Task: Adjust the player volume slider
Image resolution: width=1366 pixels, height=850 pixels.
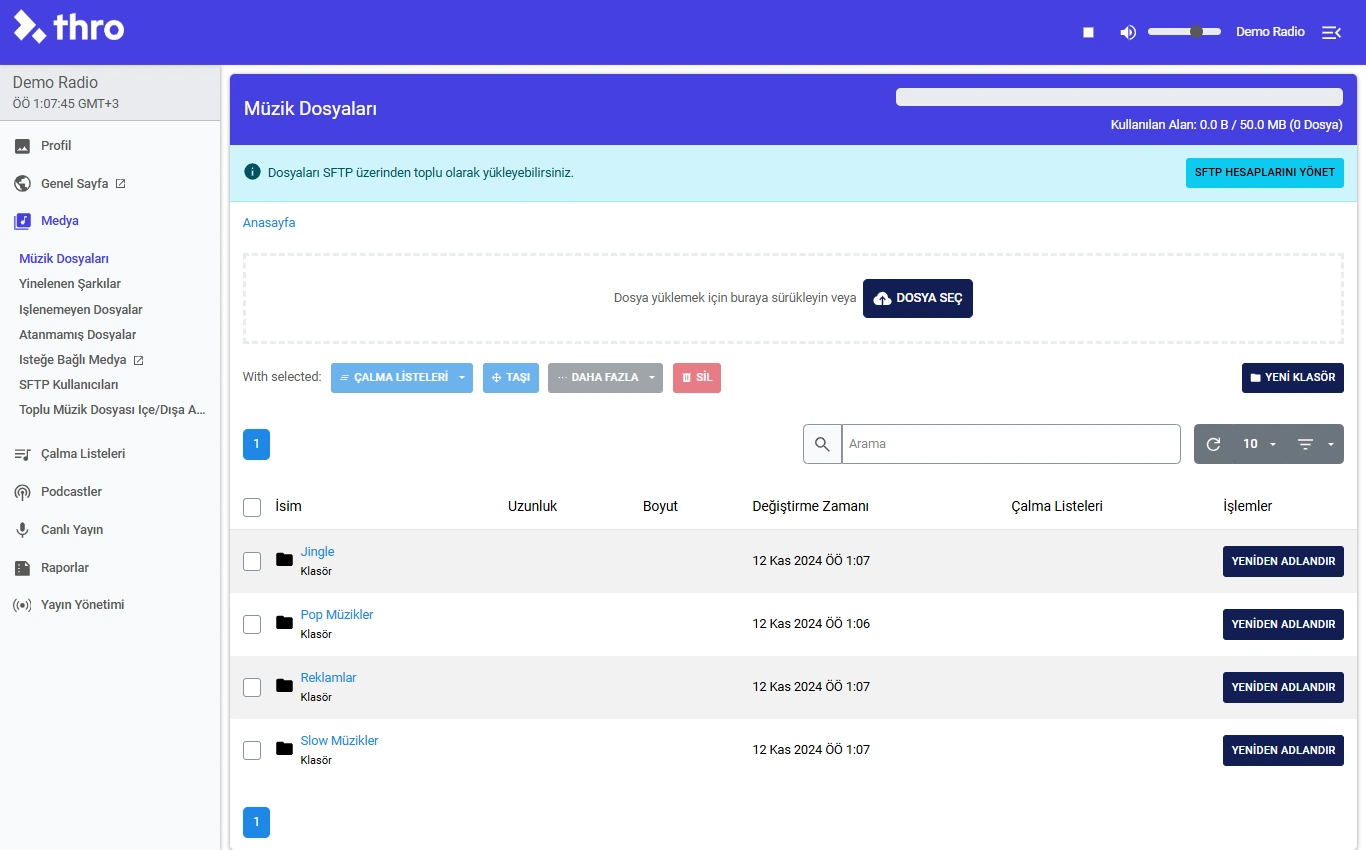Action: pyautogui.click(x=1184, y=32)
